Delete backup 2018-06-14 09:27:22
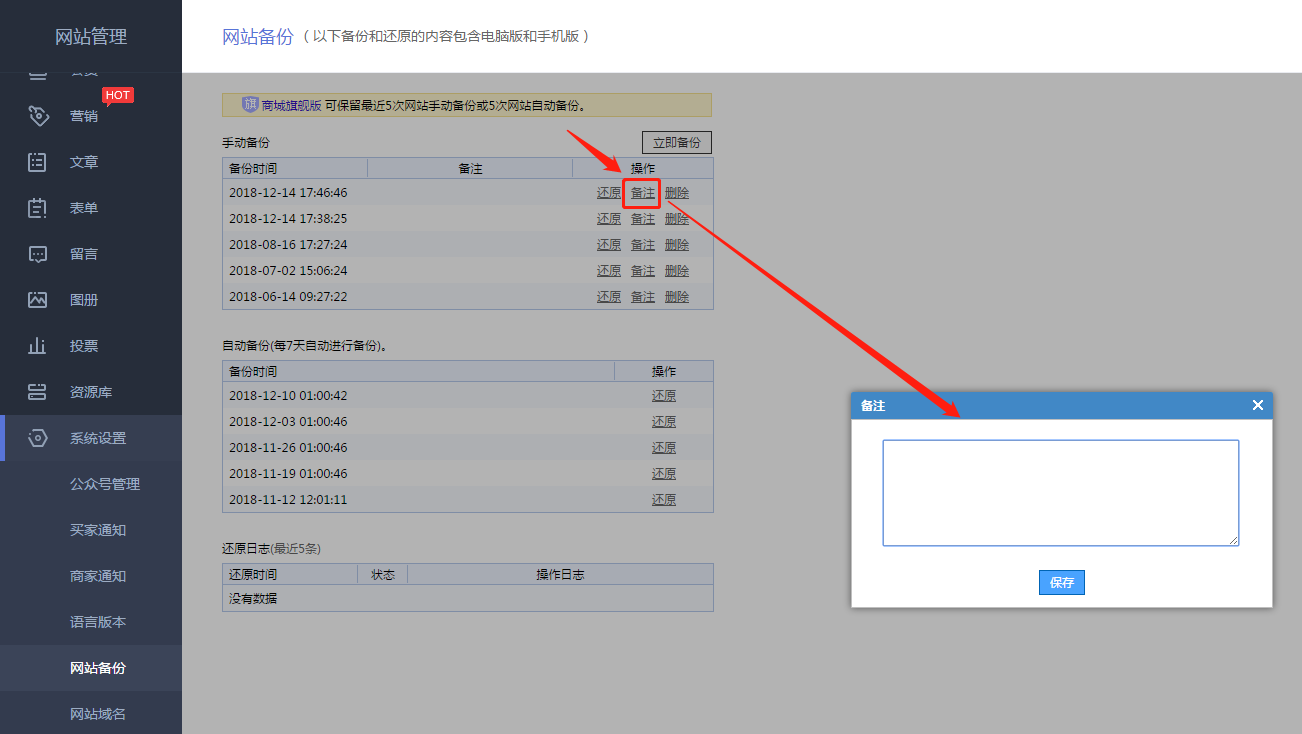The height and width of the screenshot is (734, 1302). coord(677,297)
